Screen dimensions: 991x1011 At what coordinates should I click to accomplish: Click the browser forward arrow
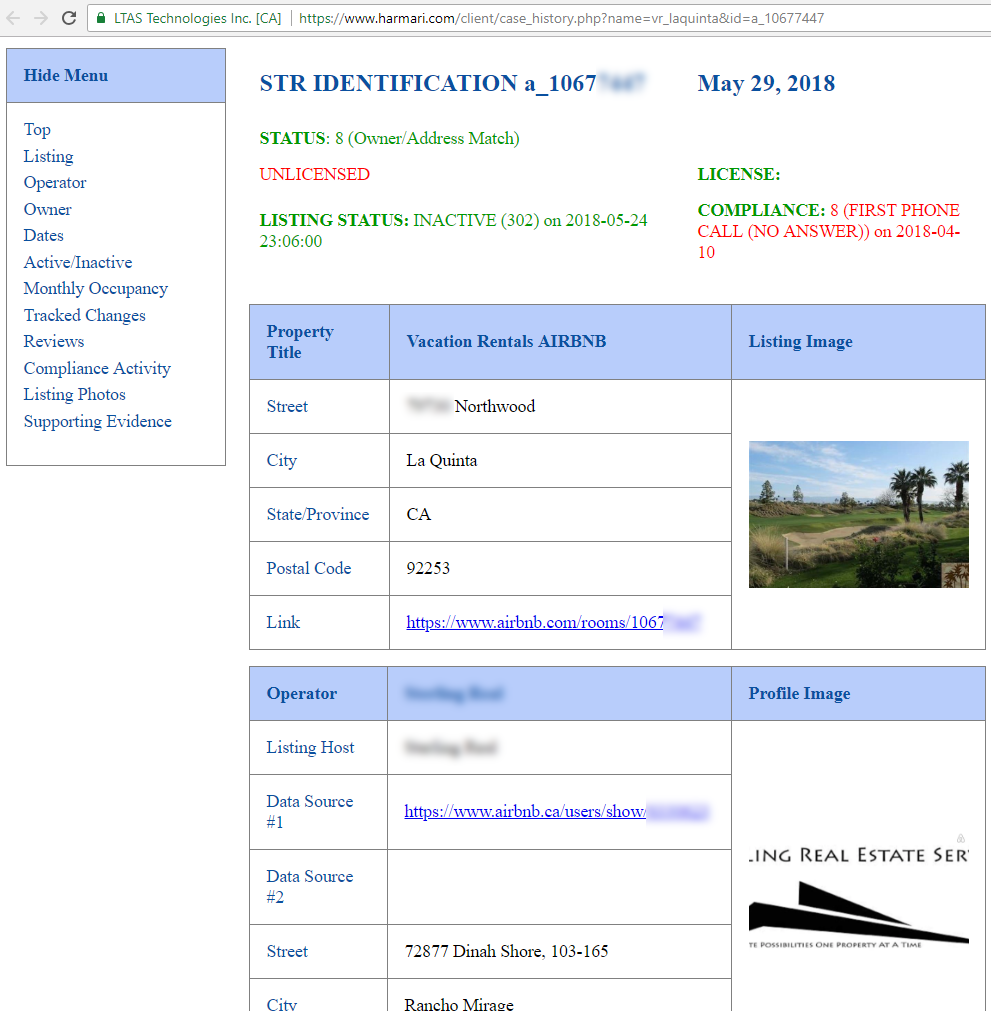pos(41,18)
